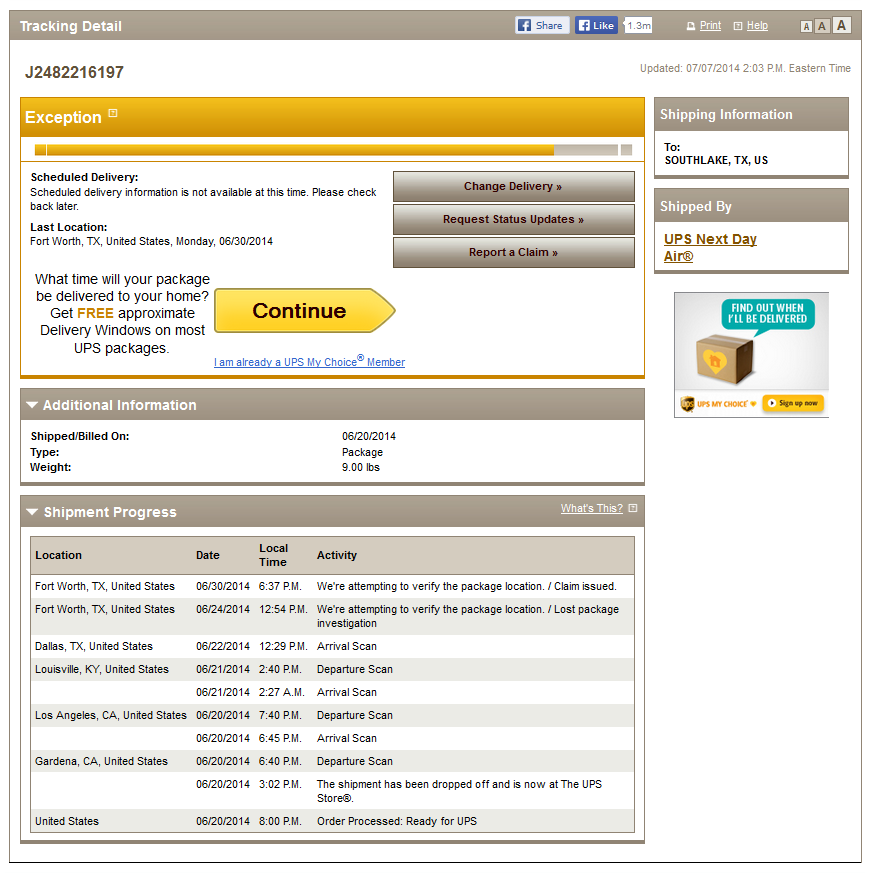Select the largest text size A
This screenshot has height=873, width=871.
(x=841, y=25)
